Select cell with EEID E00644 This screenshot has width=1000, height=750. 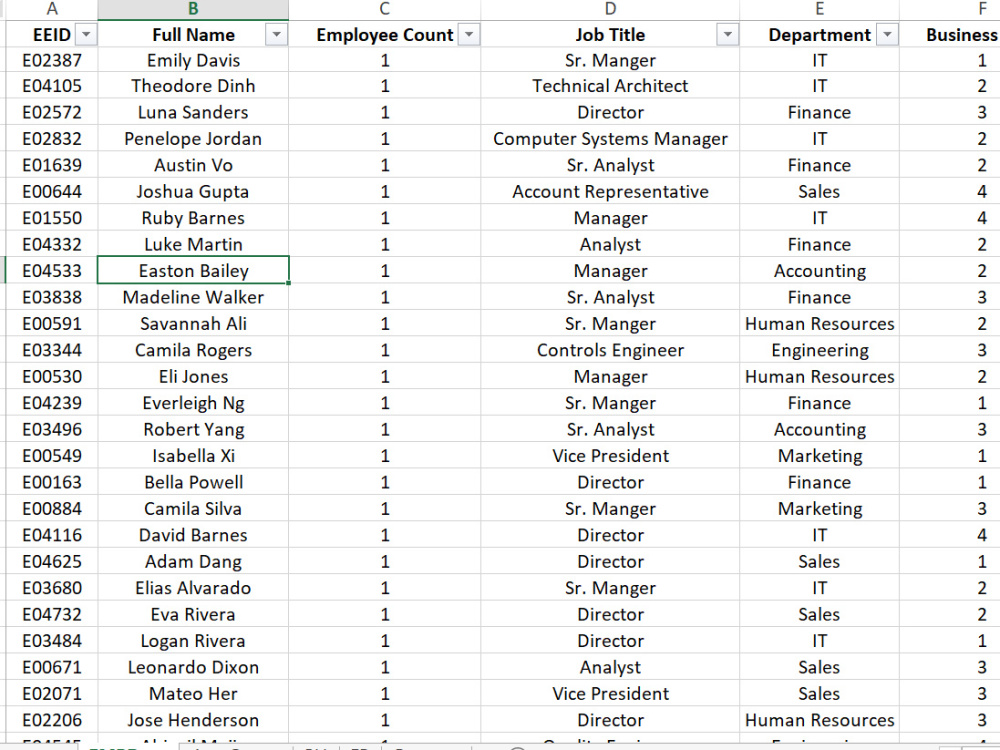(x=52, y=191)
